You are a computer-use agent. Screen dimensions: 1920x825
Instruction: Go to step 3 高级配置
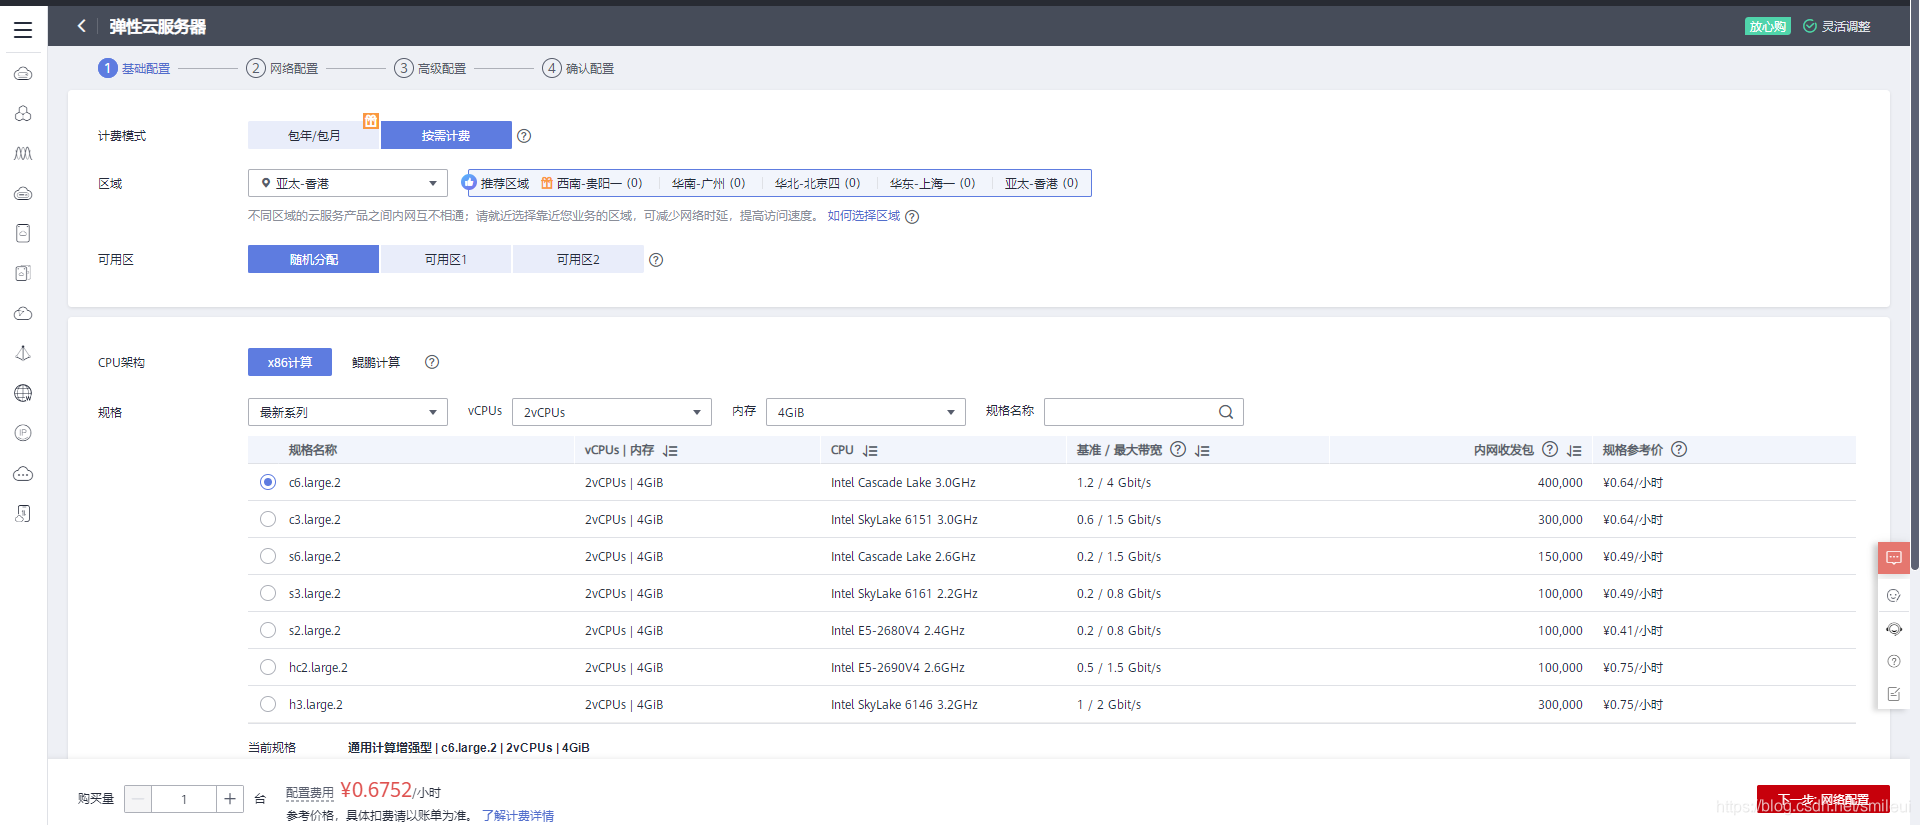click(431, 68)
